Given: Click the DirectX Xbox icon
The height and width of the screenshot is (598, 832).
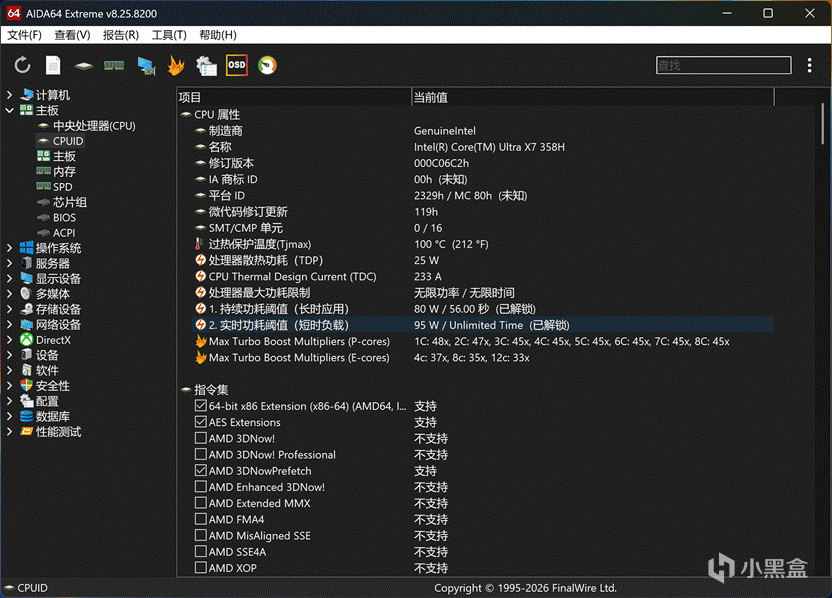Looking at the screenshot, I should (x=27, y=340).
